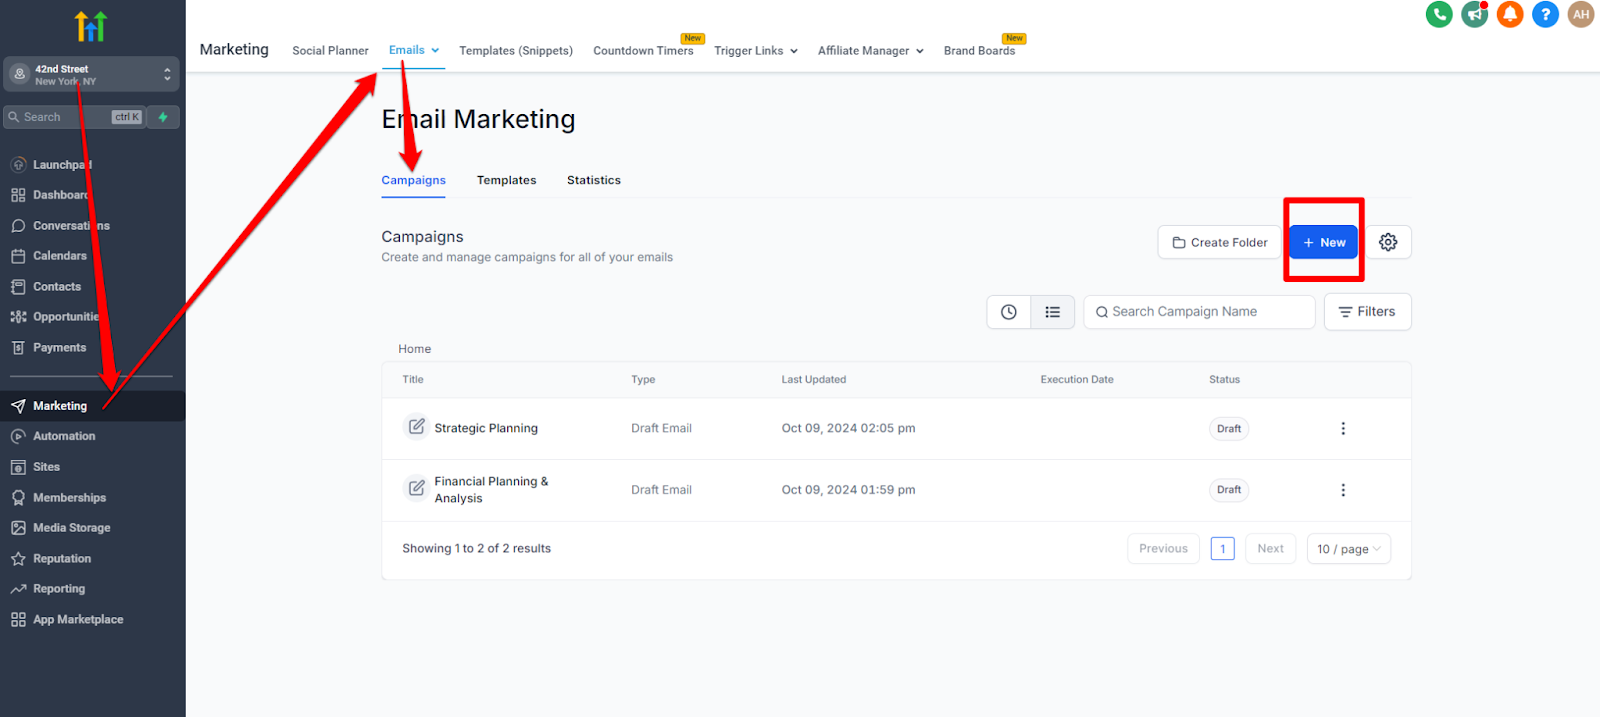Screen dimensions: 1600x717
Task: Open the Statistics tab
Action: (593, 180)
